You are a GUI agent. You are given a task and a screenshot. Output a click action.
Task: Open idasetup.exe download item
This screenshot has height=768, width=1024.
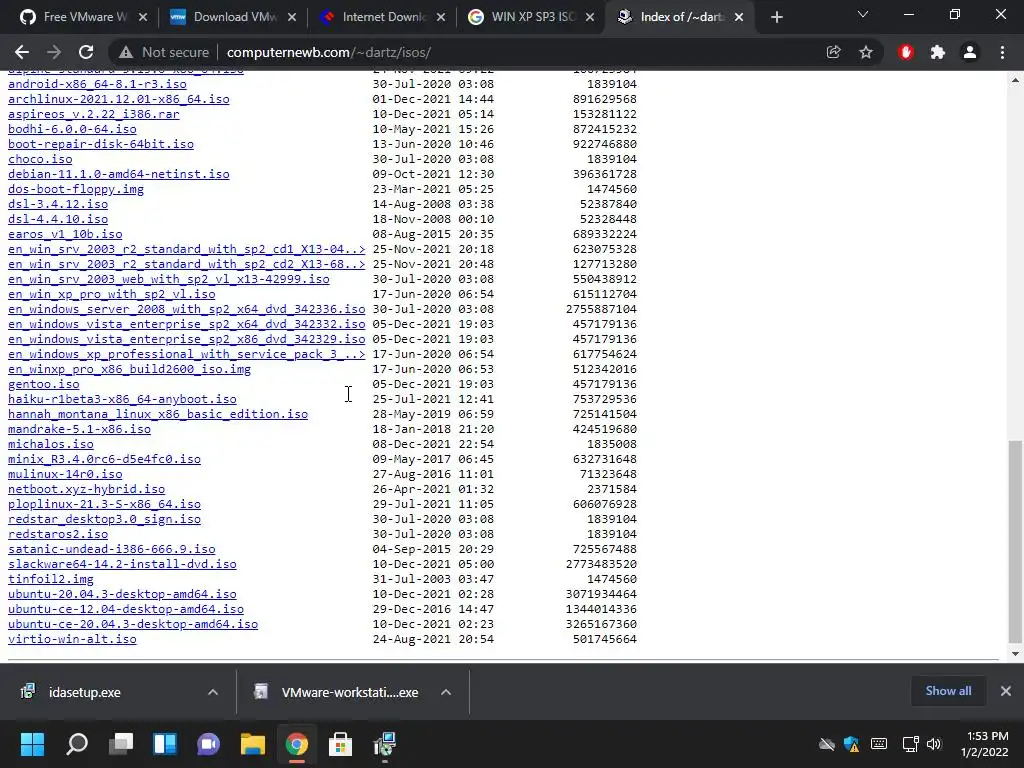point(84,692)
